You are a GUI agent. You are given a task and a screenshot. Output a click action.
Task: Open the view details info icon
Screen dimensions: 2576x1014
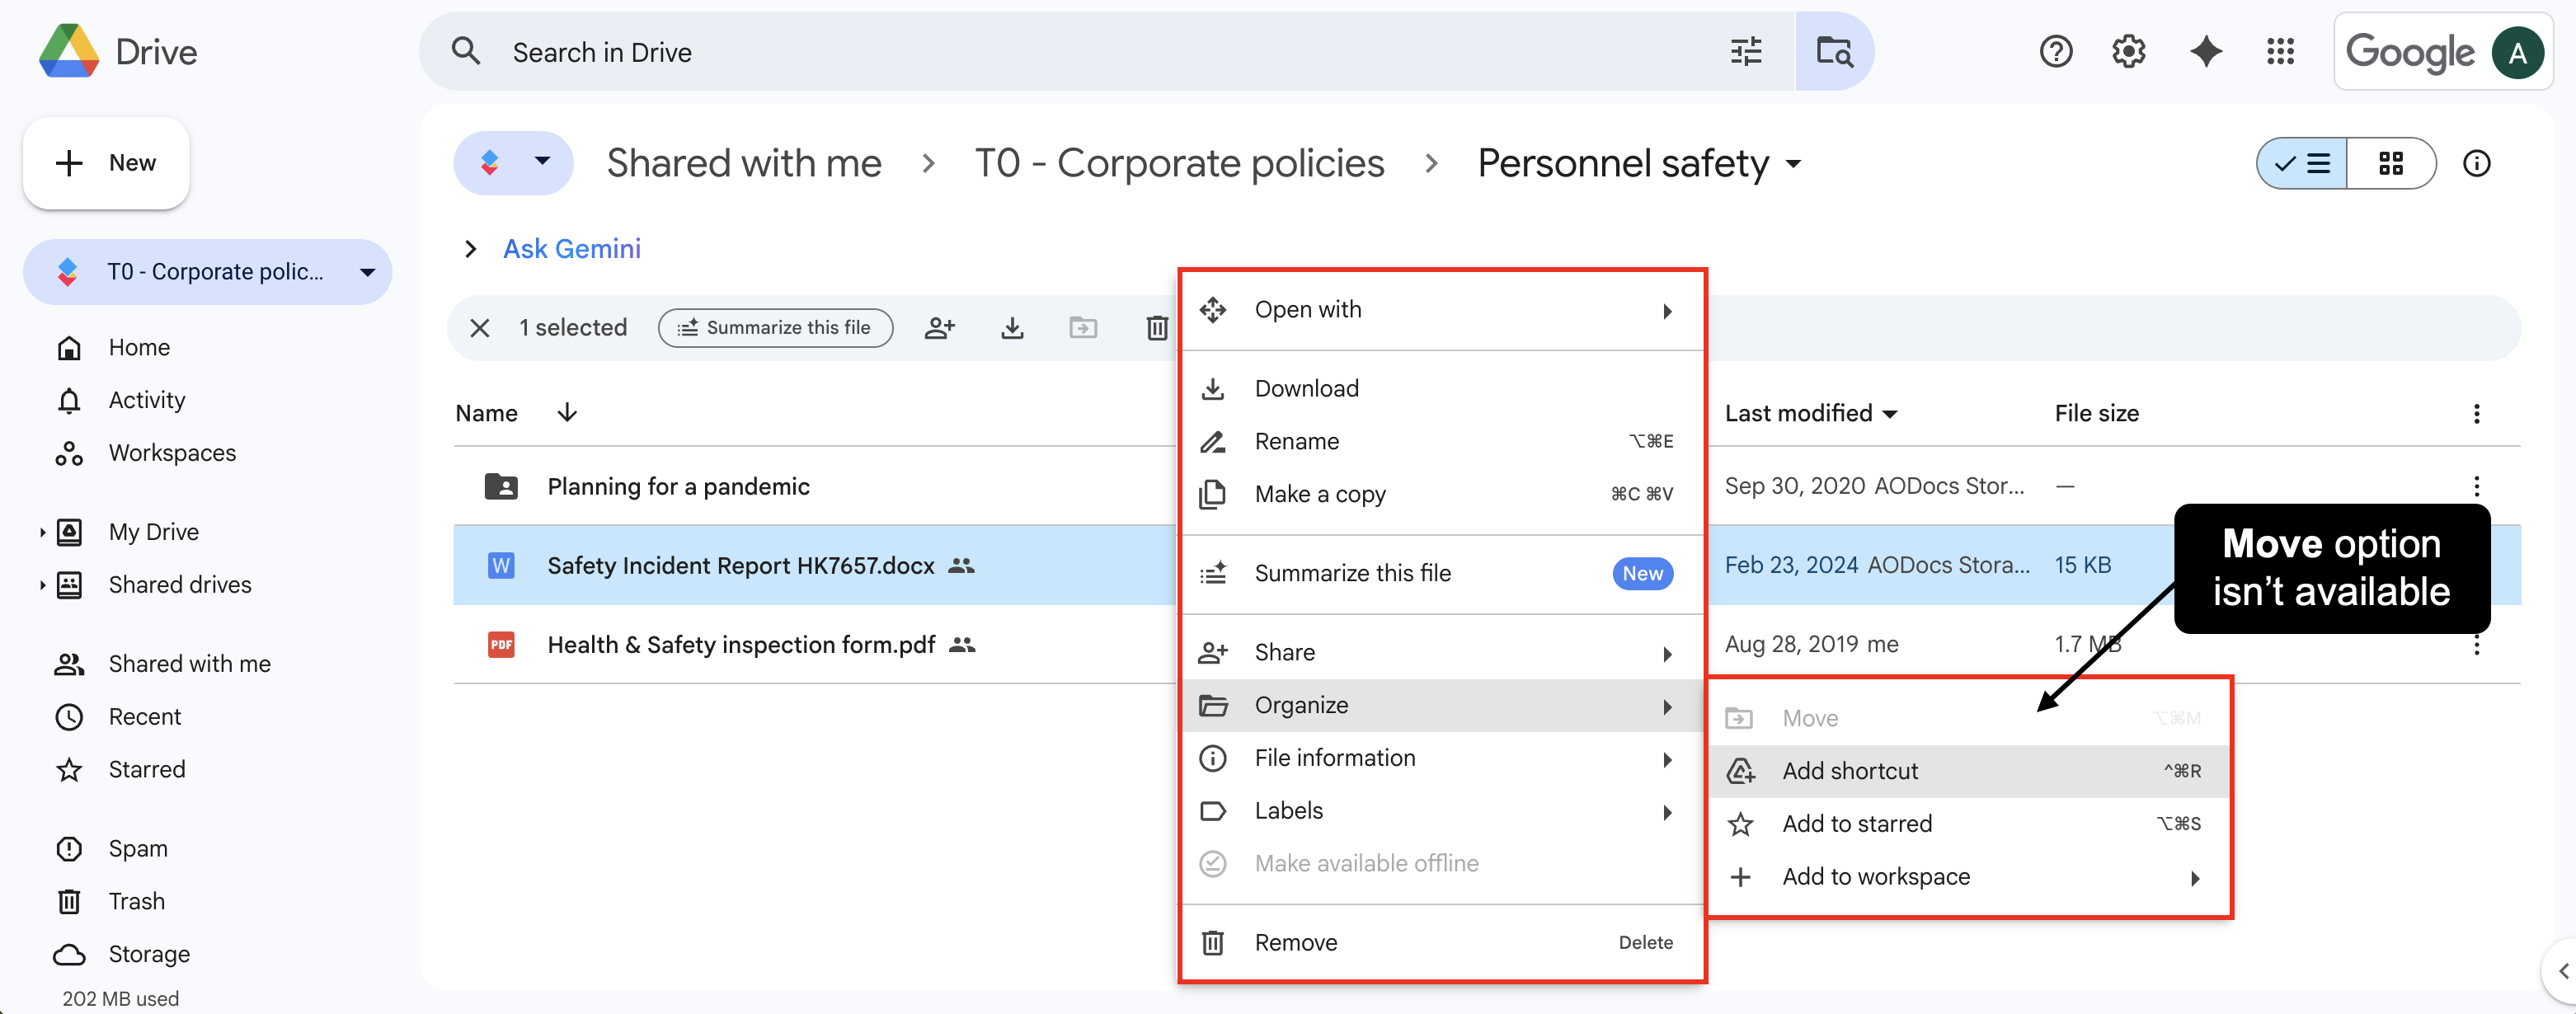2476,164
